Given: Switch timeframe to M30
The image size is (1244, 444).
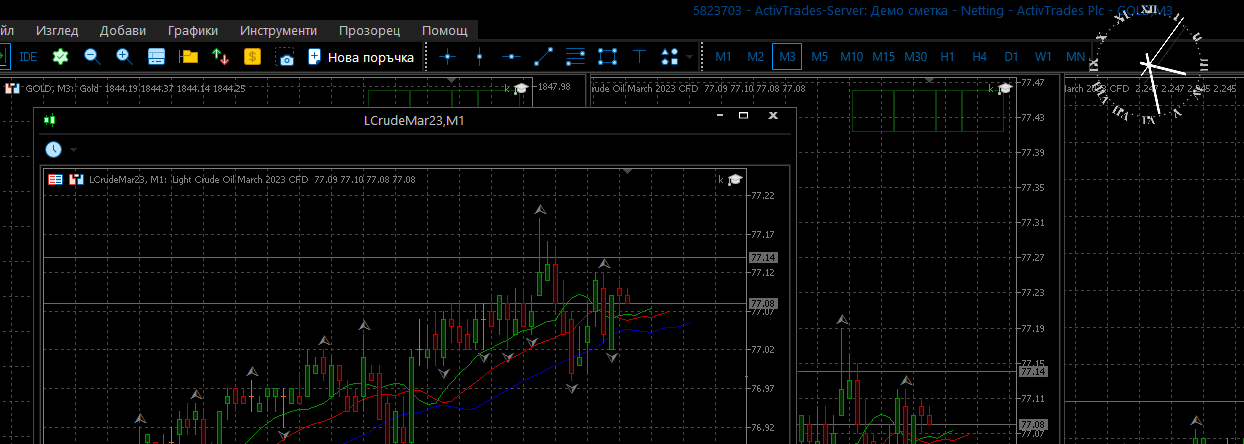Looking at the screenshot, I should (915, 57).
